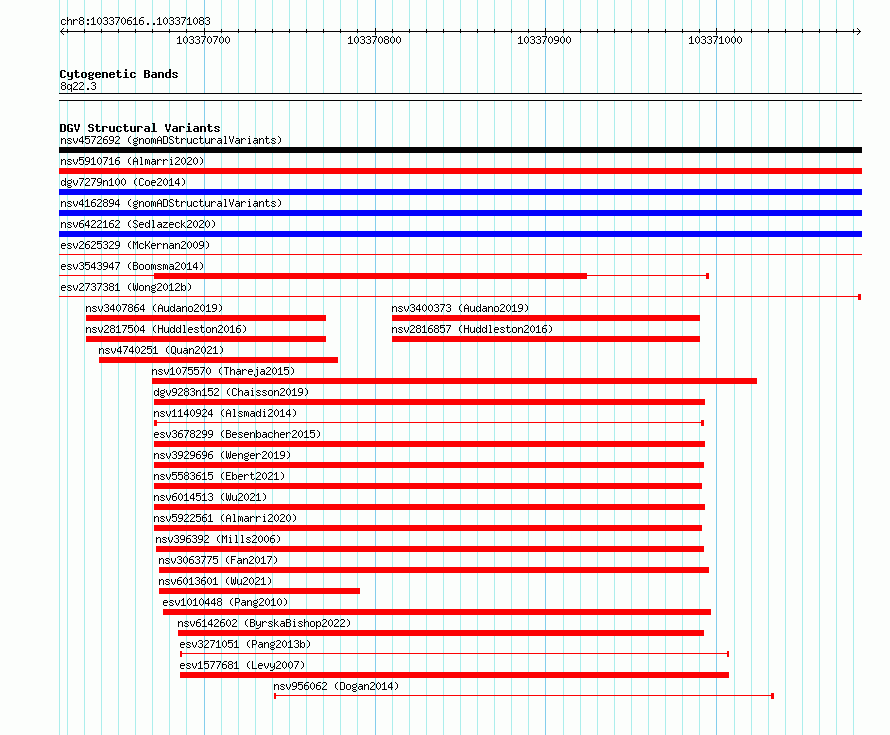Select the red nsv1075570 variant bar

(x=455, y=381)
